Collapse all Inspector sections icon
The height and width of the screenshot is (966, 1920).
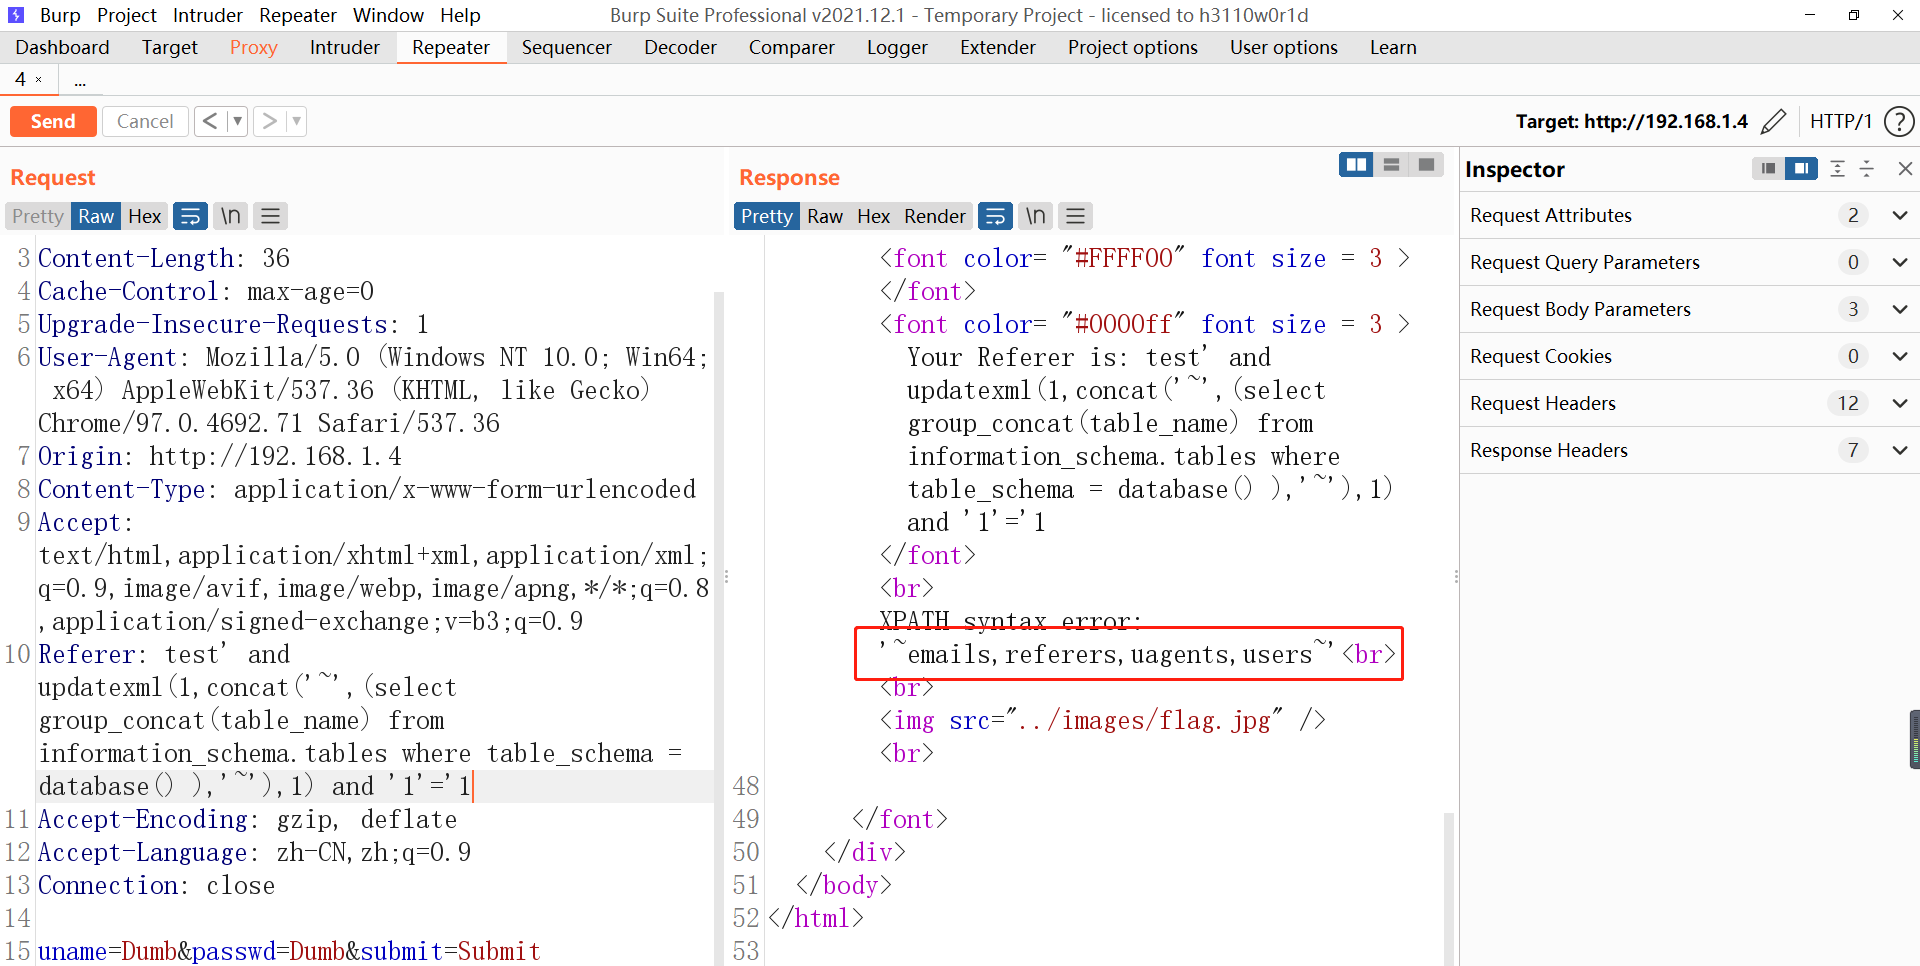1867,169
